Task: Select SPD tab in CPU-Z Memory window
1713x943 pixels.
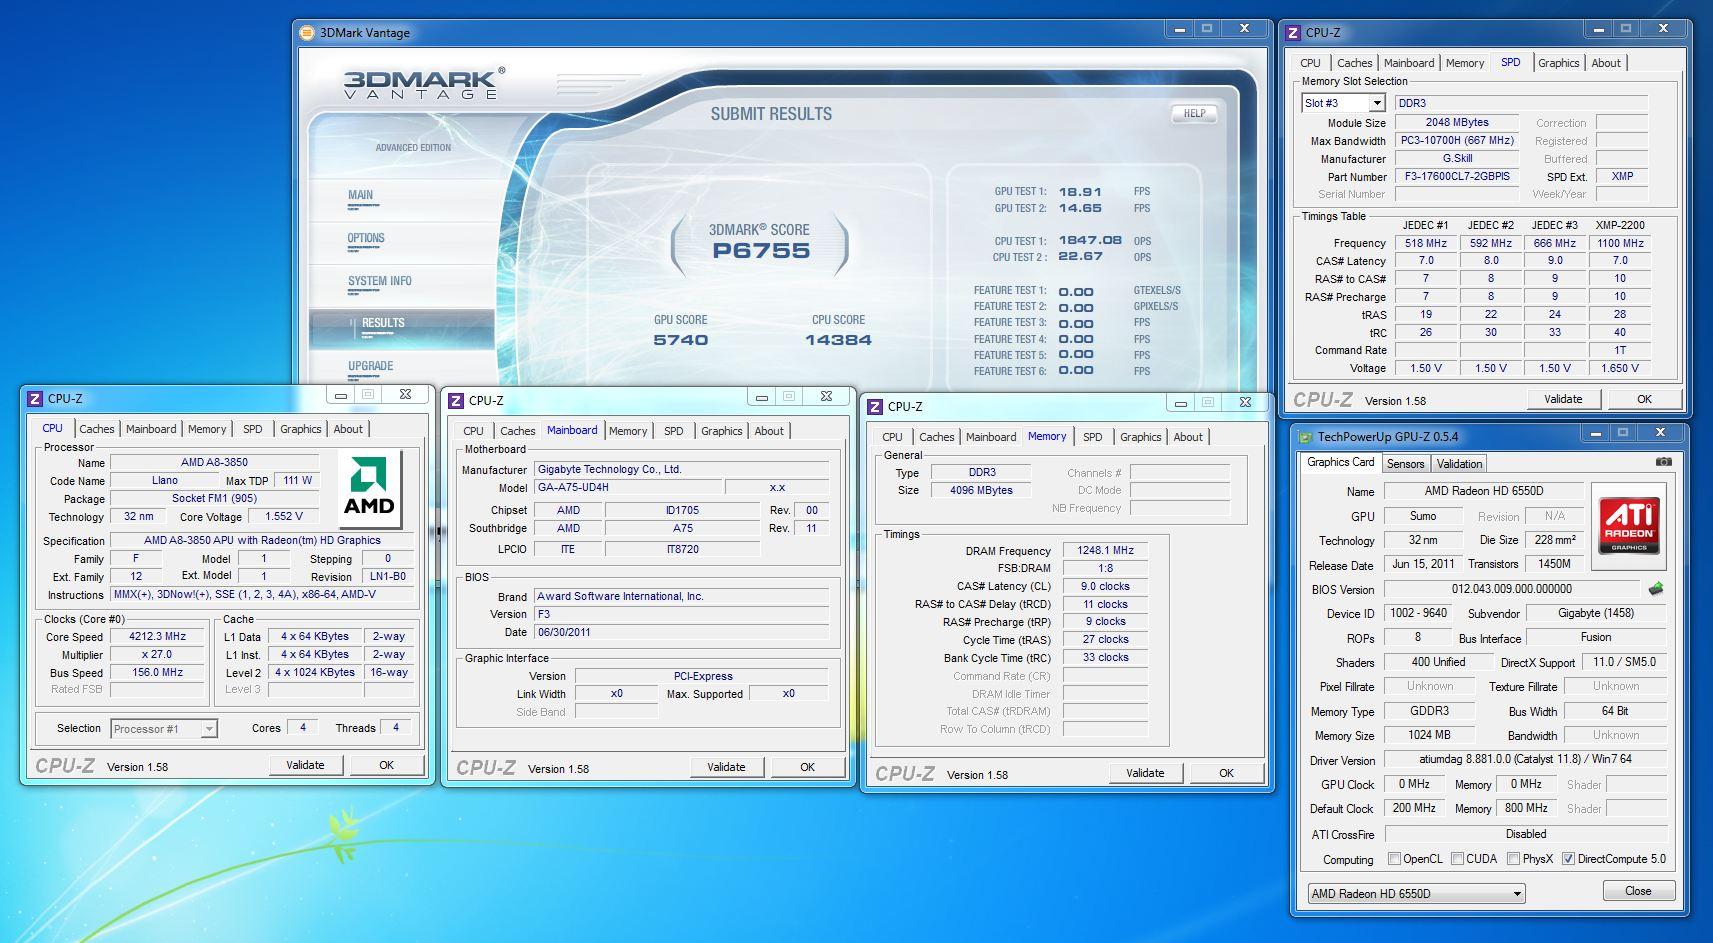Action: tap(1092, 436)
